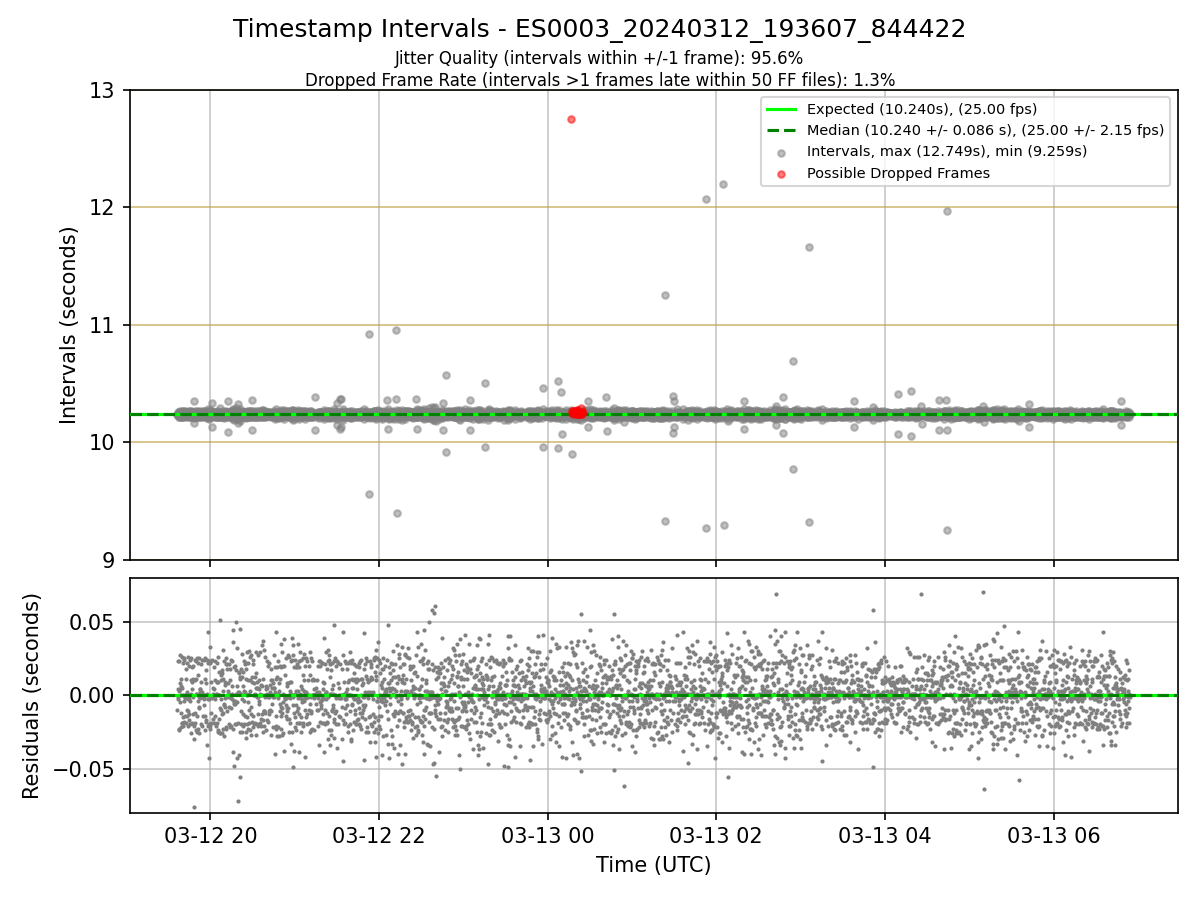Screen dimensions: 1200x900
Task: Select the 'Time (UTC)' x-axis label
Action: click(653, 865)
